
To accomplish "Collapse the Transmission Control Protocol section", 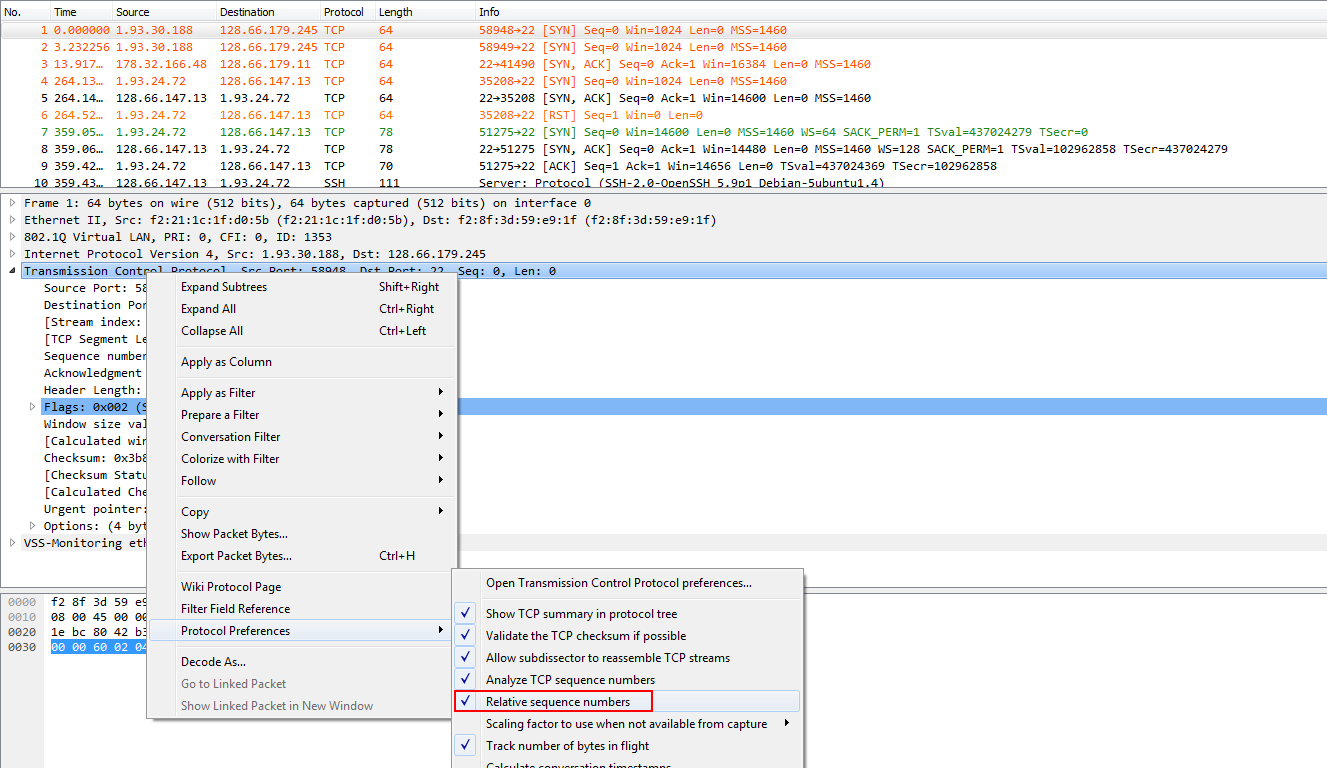I will (x=11, y=270).
